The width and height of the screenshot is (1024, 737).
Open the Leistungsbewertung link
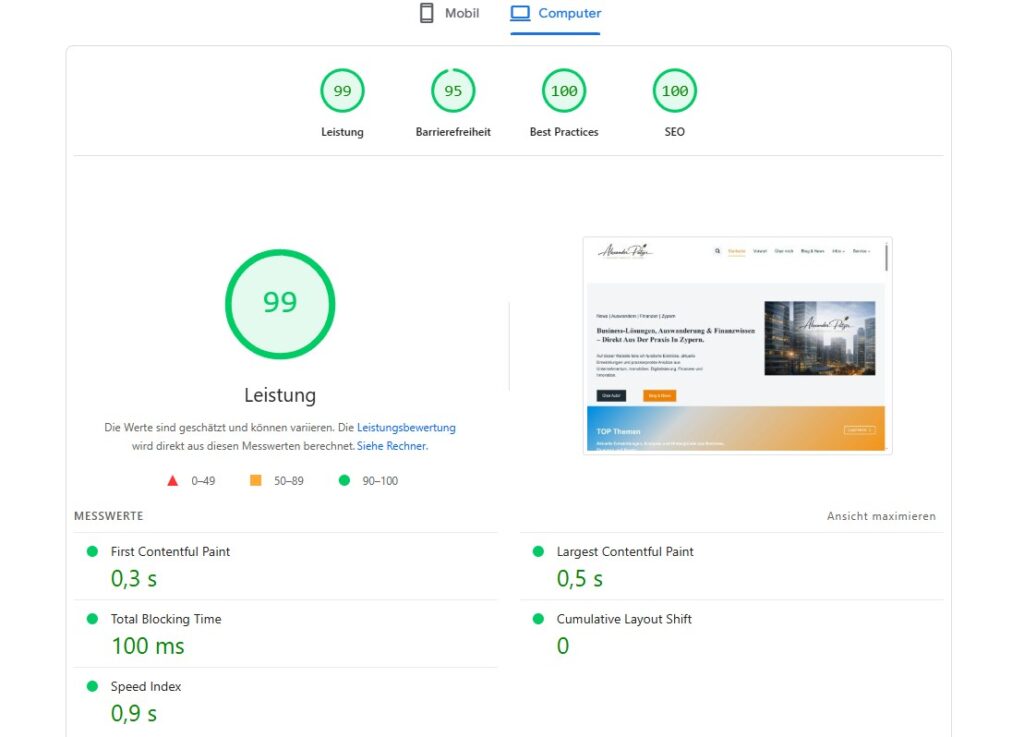click(406, 427)
